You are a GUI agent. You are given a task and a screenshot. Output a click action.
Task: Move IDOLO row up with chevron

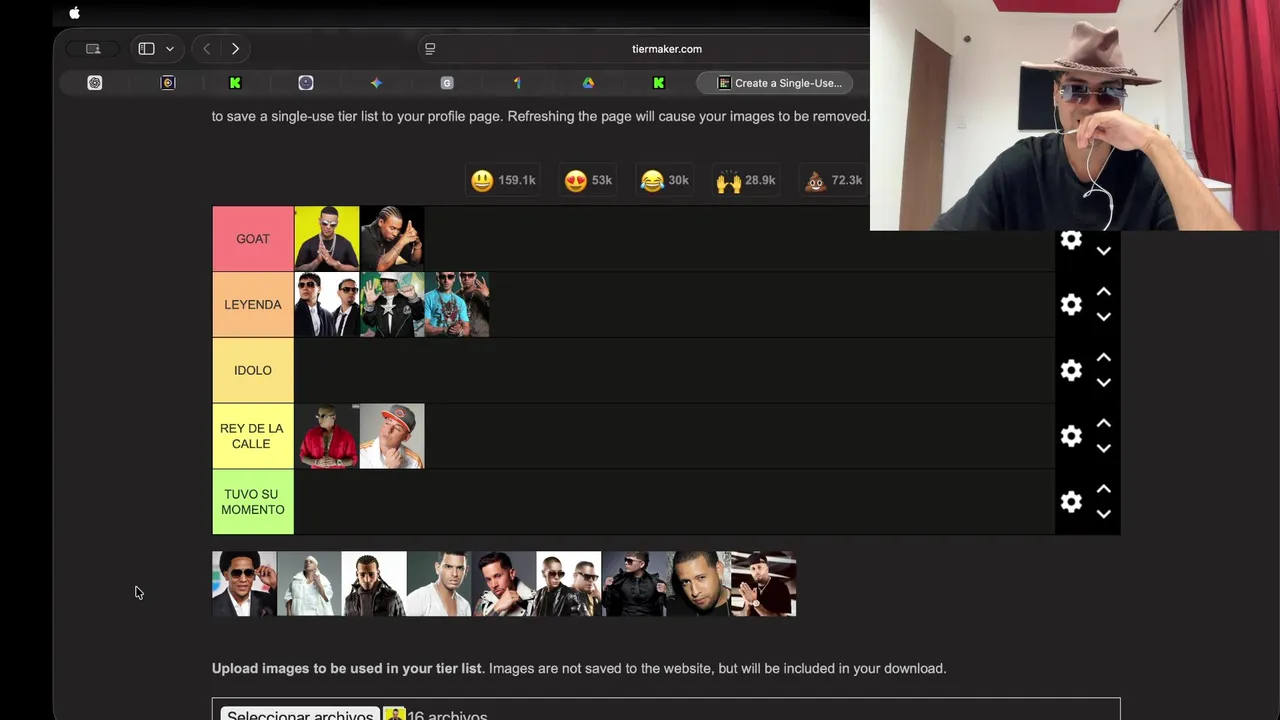coord(1103,358)
